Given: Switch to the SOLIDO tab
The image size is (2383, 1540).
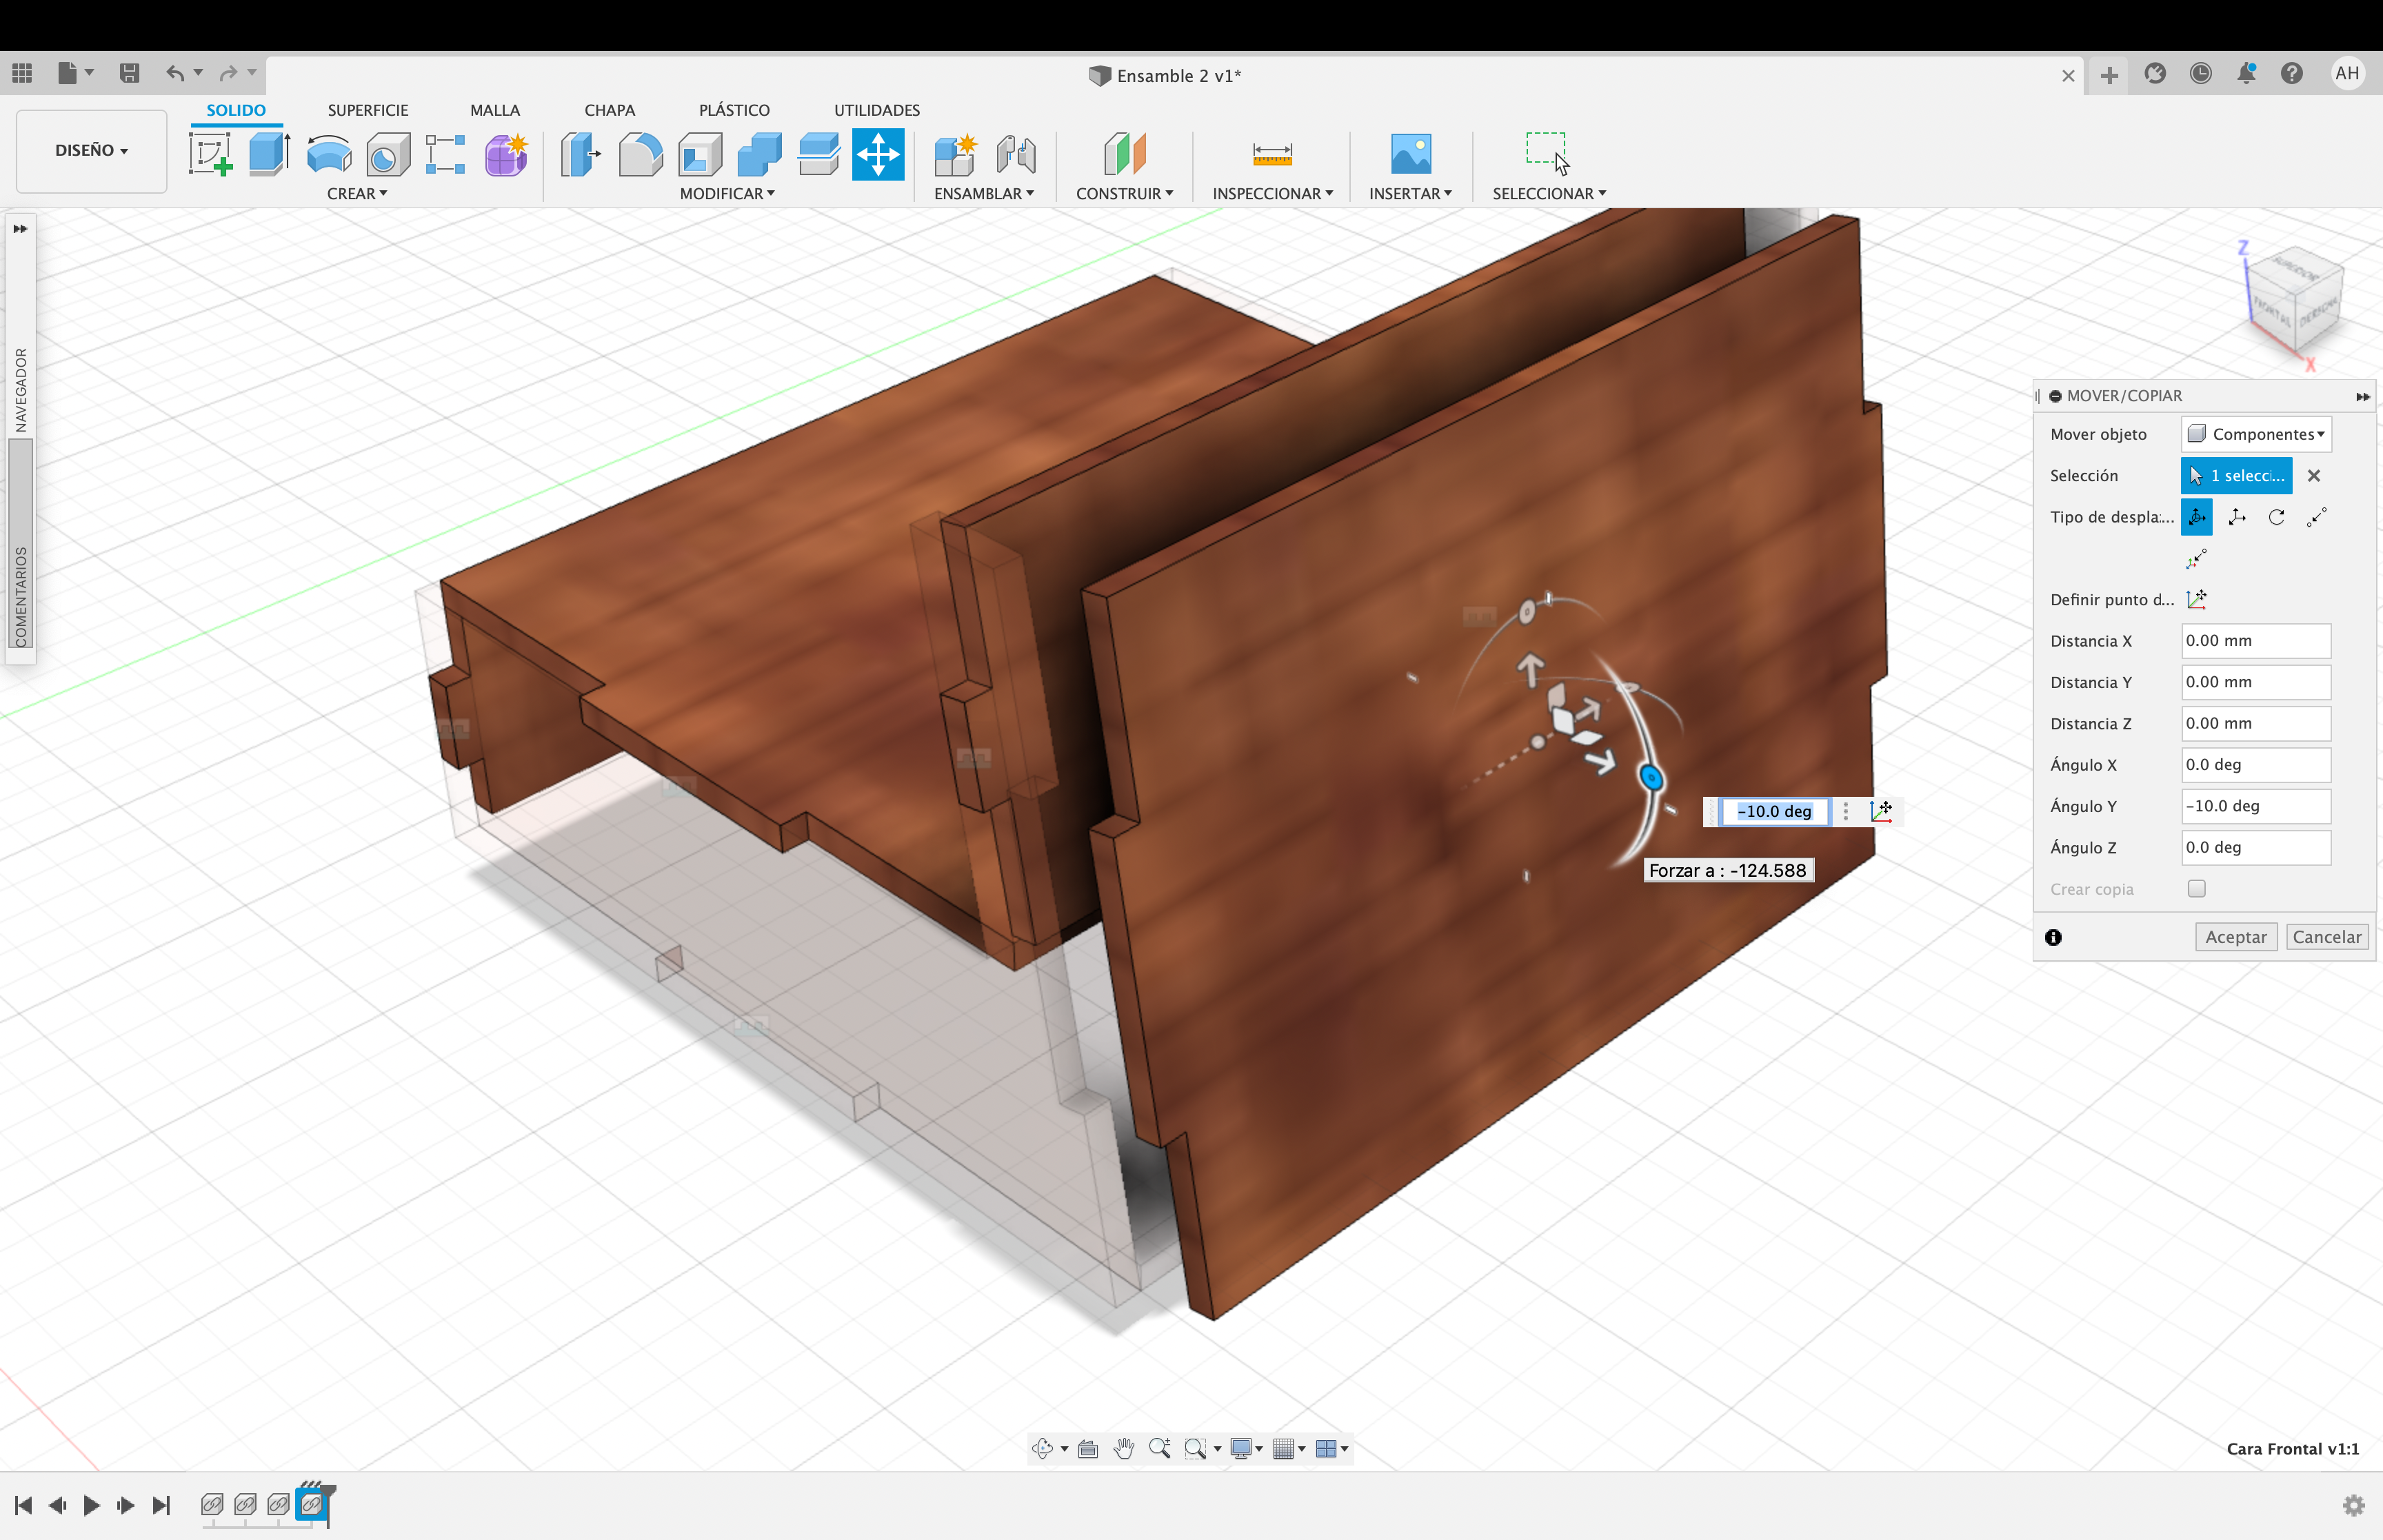Looking at the screenshot, I should click(236, 110).
